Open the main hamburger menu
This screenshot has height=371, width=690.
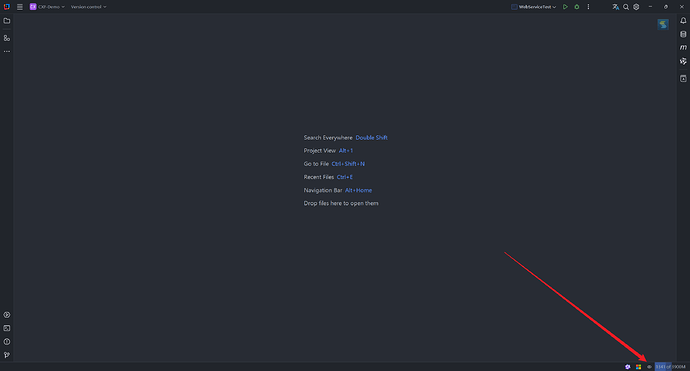tap(20, 7)
